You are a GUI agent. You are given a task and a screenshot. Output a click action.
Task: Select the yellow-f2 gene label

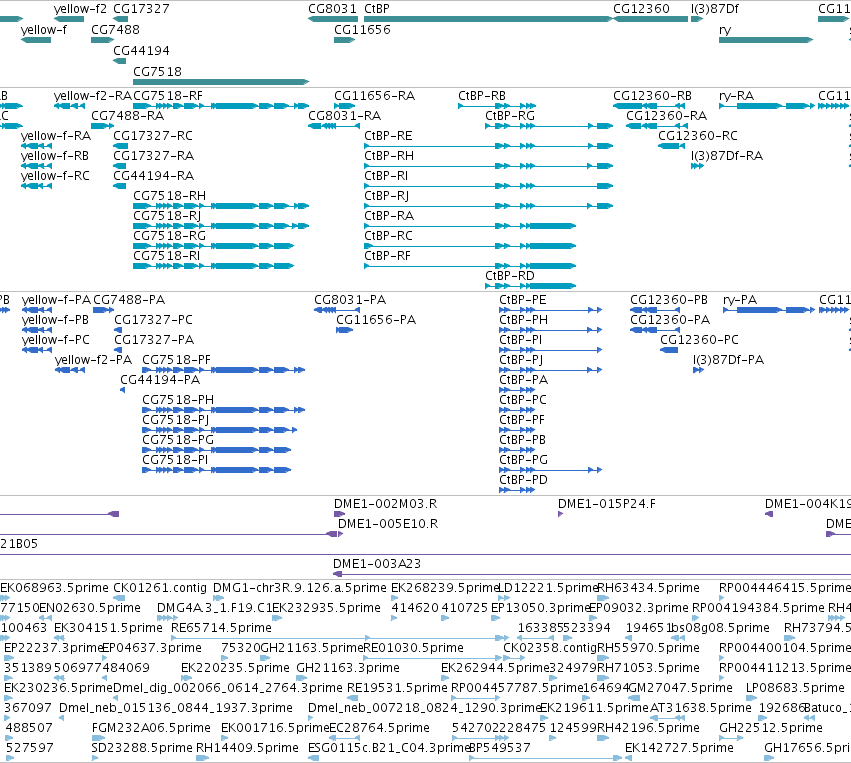pos(80,9)
